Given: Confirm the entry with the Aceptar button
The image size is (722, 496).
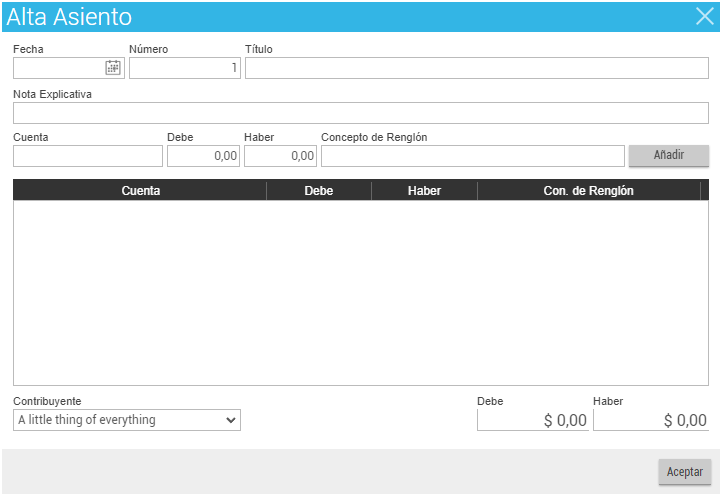Looking at the screenshot, I should click(x=684, y=471).
